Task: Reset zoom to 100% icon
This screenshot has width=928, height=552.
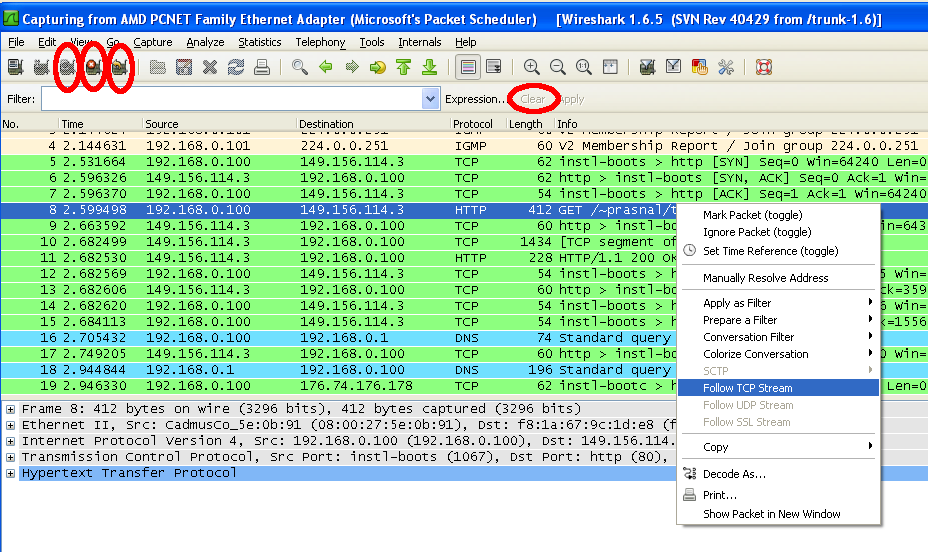Action: pyautogui.click(x=584, y=67)
